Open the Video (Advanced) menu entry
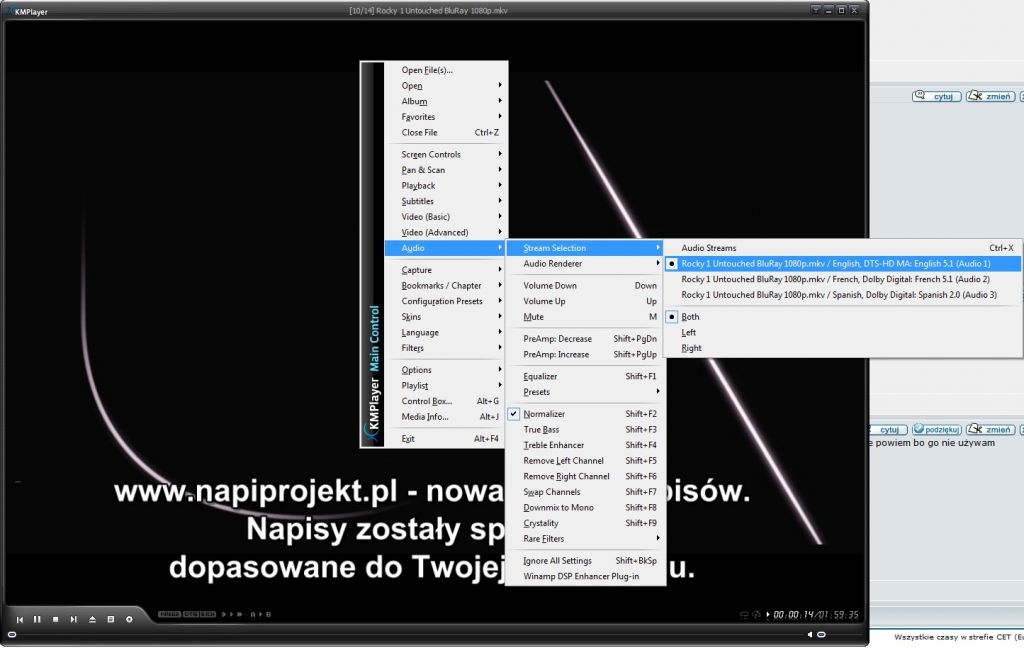1024x648 pixels. point(445,233)
